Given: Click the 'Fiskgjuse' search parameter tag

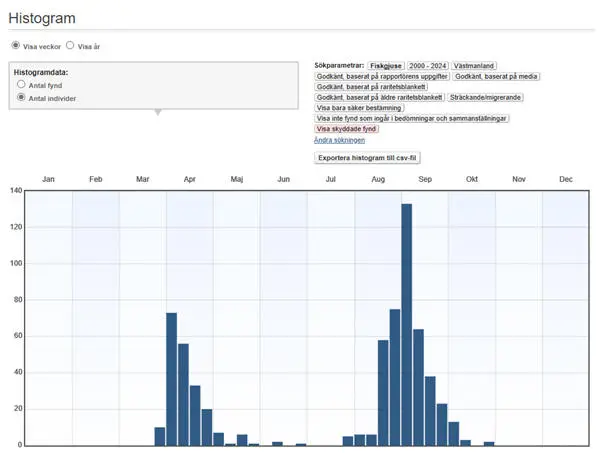Looking at the screenshot, I should pos(385,65).
